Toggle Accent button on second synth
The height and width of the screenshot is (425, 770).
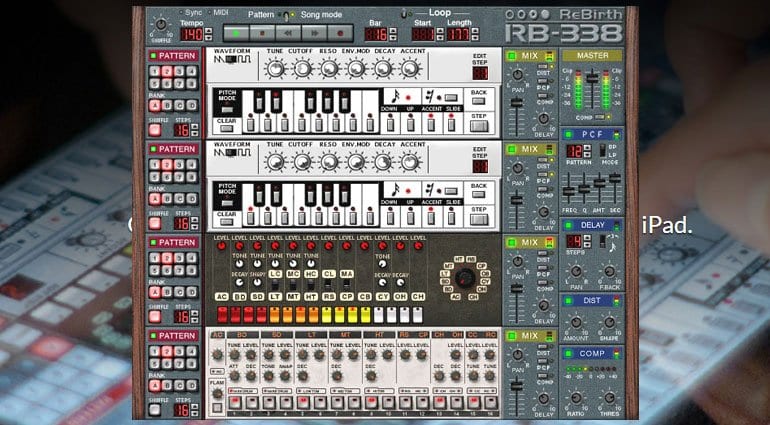pos(431,217)
